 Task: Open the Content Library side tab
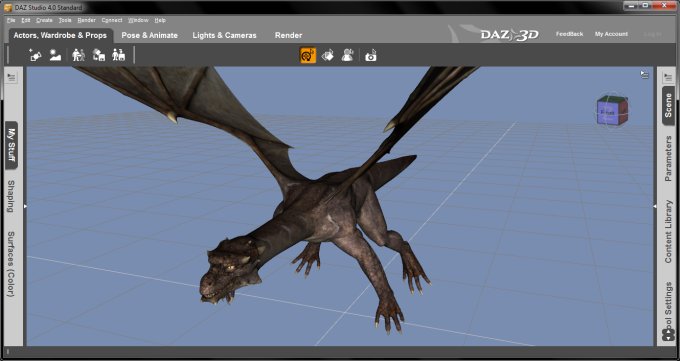tap(668, 231)
